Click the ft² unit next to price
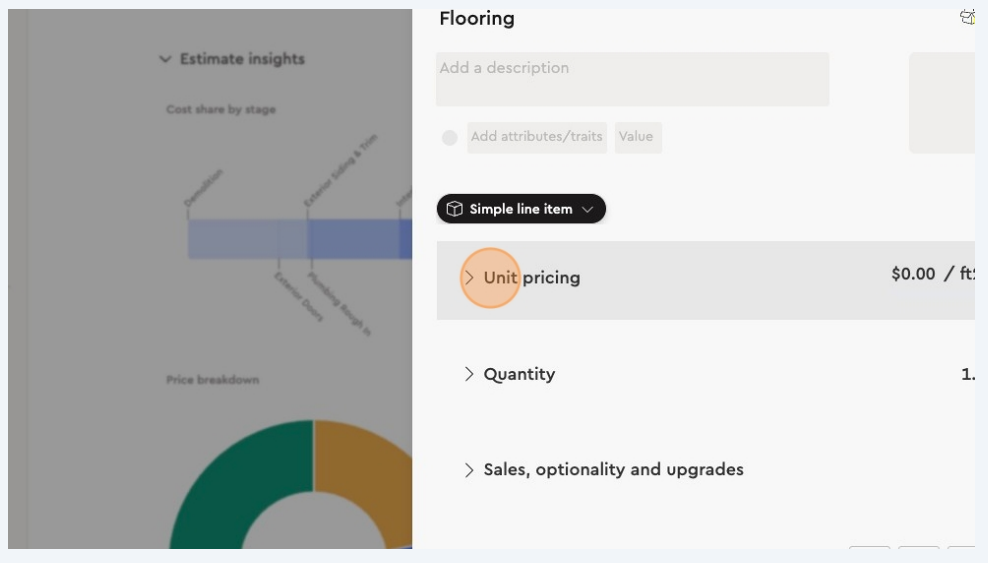Viewport: 988px width, 563px height. click(966, 274)
